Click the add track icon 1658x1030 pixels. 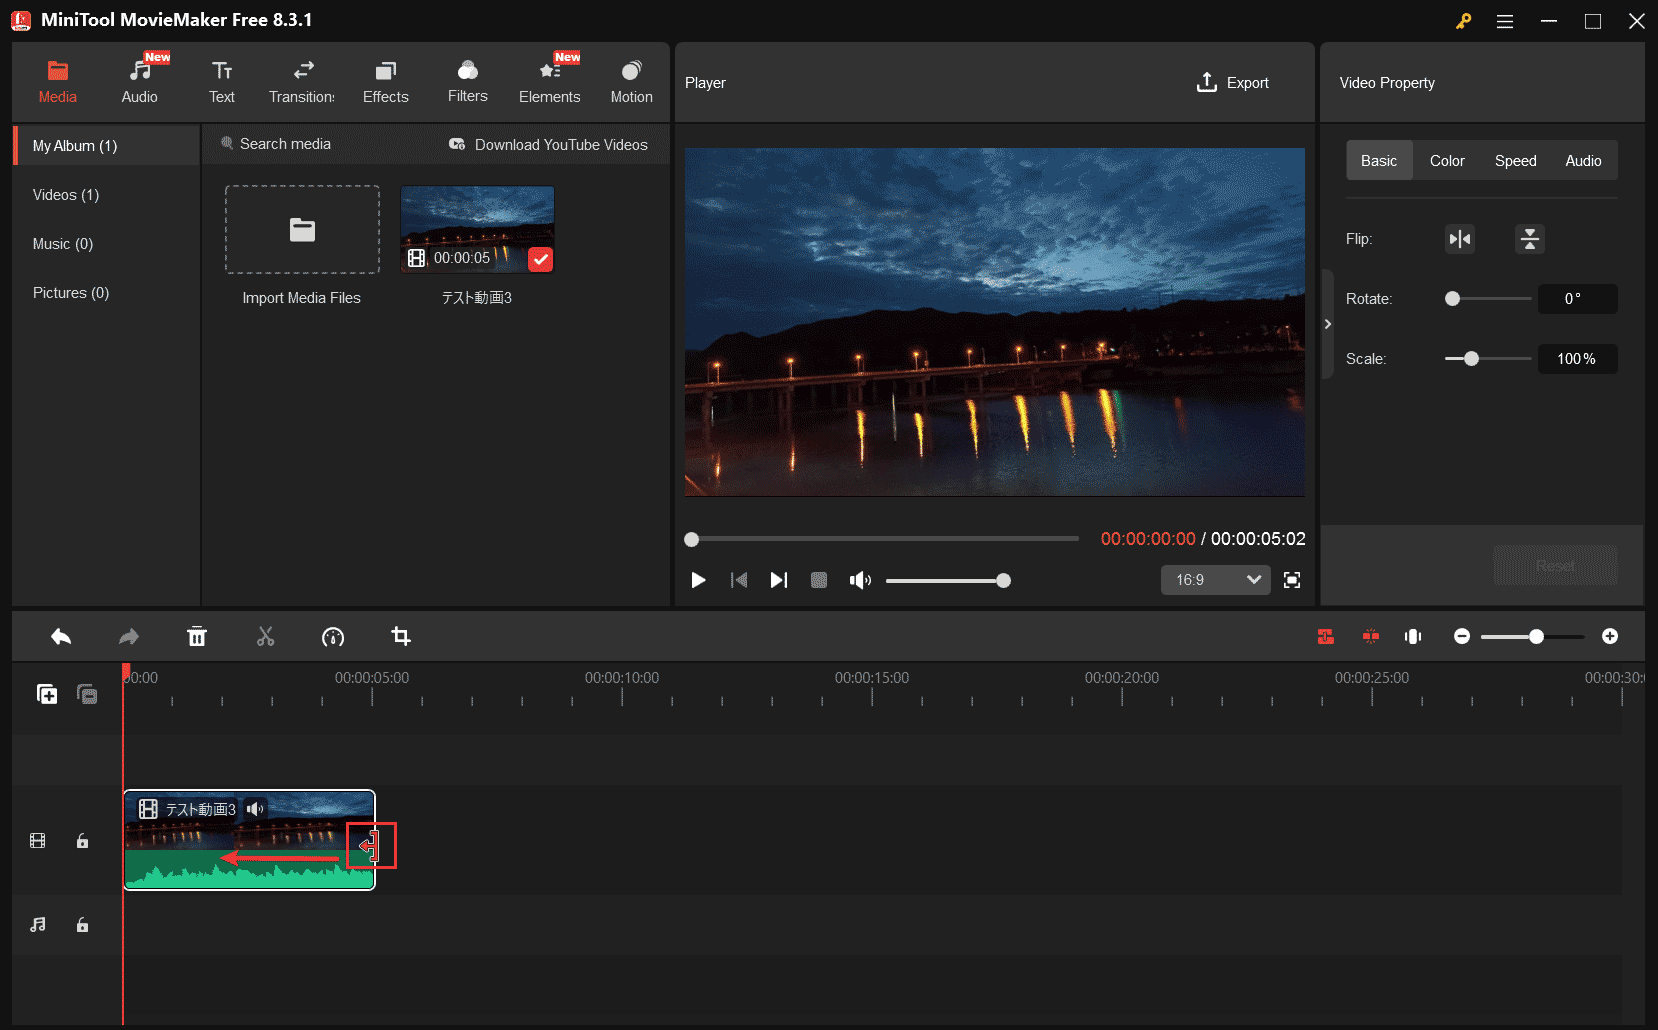47,694
